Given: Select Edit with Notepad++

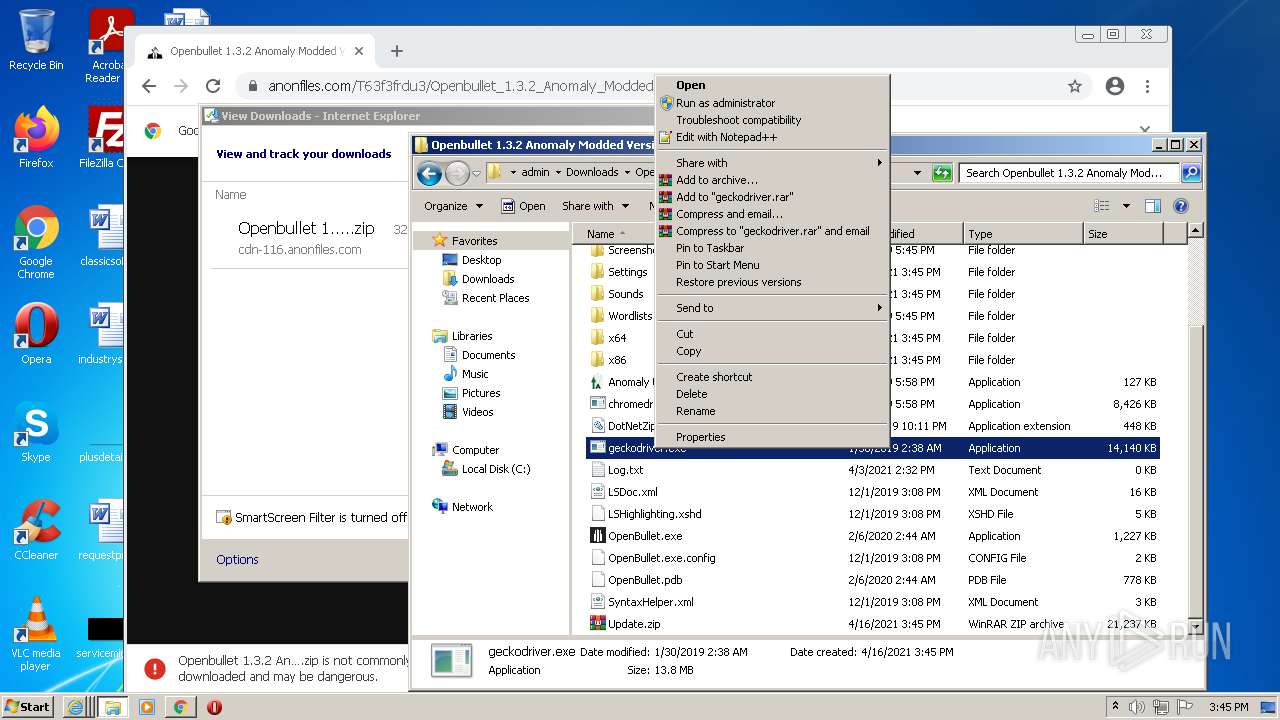Looking at the screenshot, I should (x=772, y=137).
